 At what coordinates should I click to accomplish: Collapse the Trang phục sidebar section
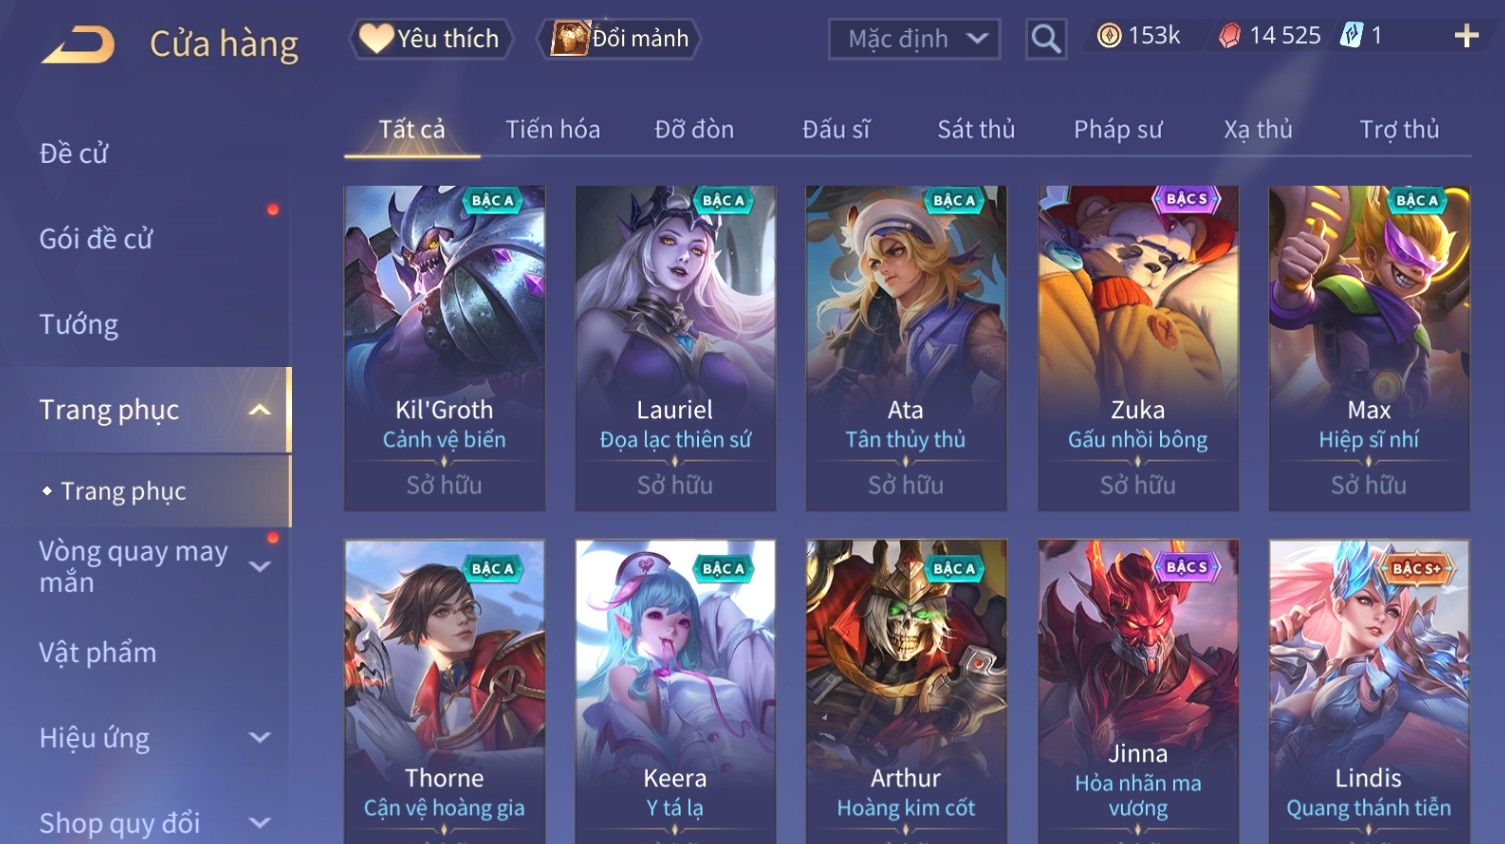pos(259,410)
